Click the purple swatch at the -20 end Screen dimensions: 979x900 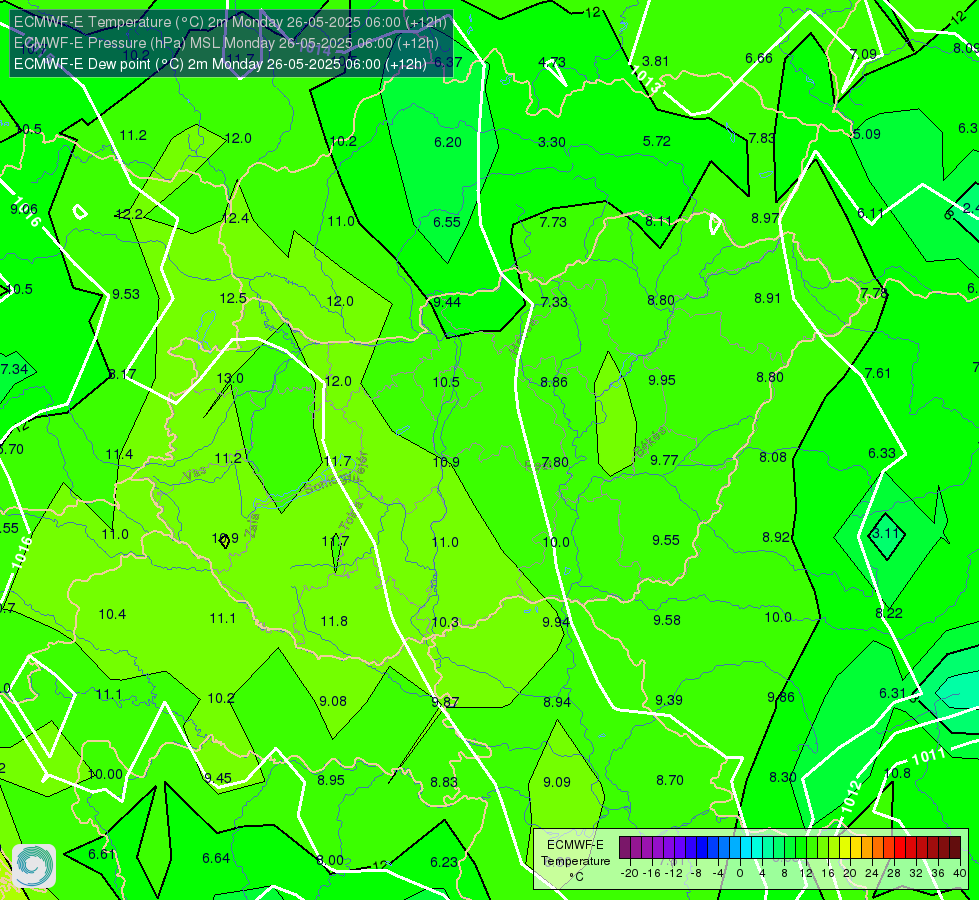(x=625, y=848)
